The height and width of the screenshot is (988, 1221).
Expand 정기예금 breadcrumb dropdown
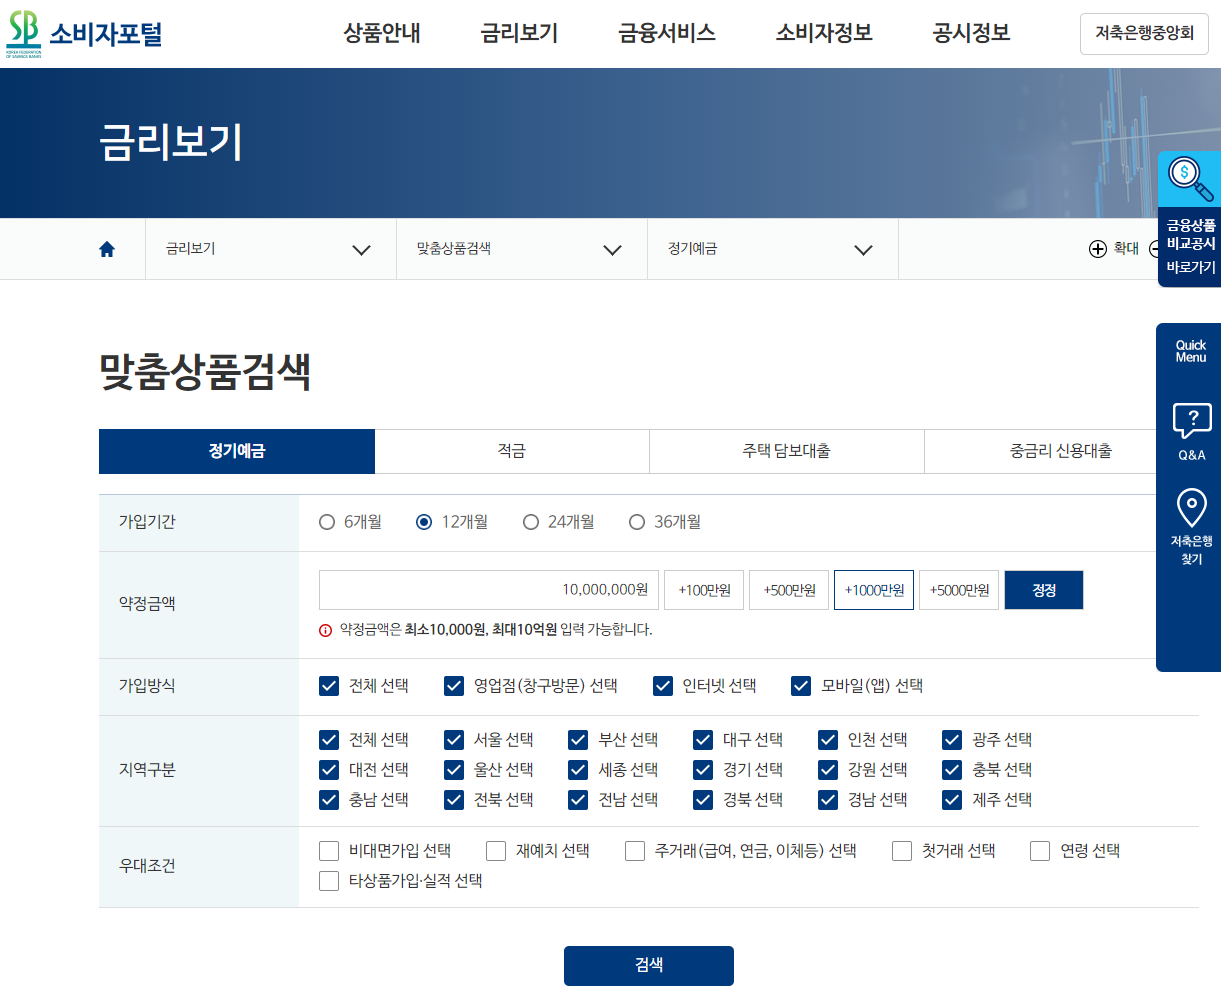point(772,249)
